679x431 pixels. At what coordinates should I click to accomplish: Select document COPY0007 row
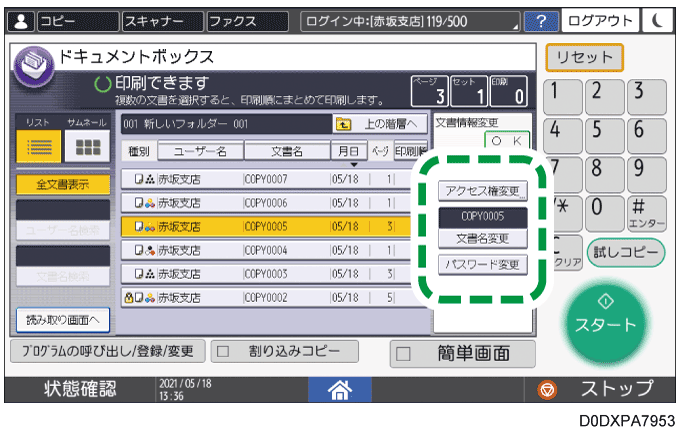pyautogui.click(x=266, y=179)
